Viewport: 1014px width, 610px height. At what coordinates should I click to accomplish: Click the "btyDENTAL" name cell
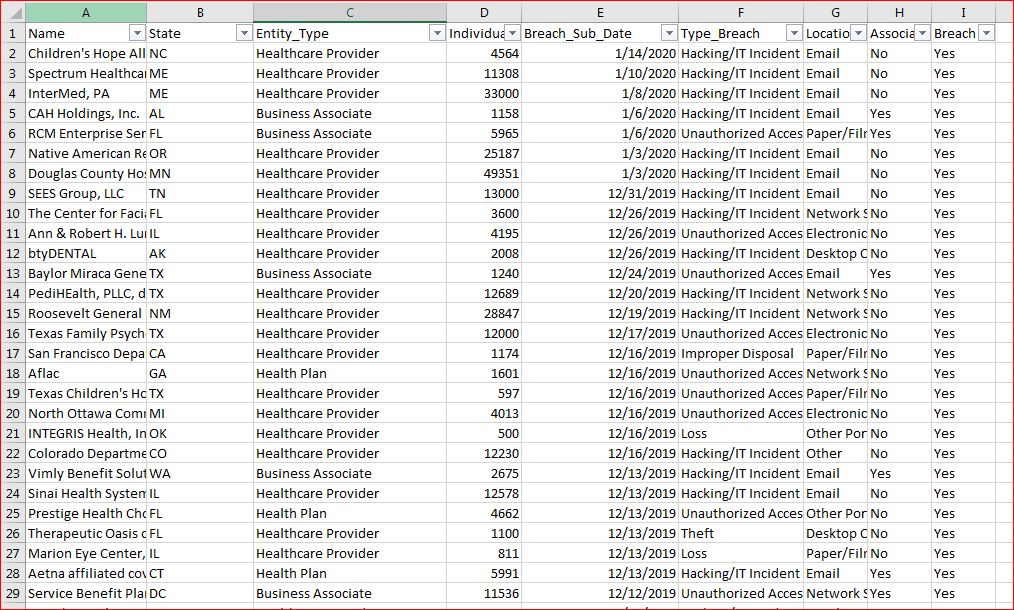[86, 253]
